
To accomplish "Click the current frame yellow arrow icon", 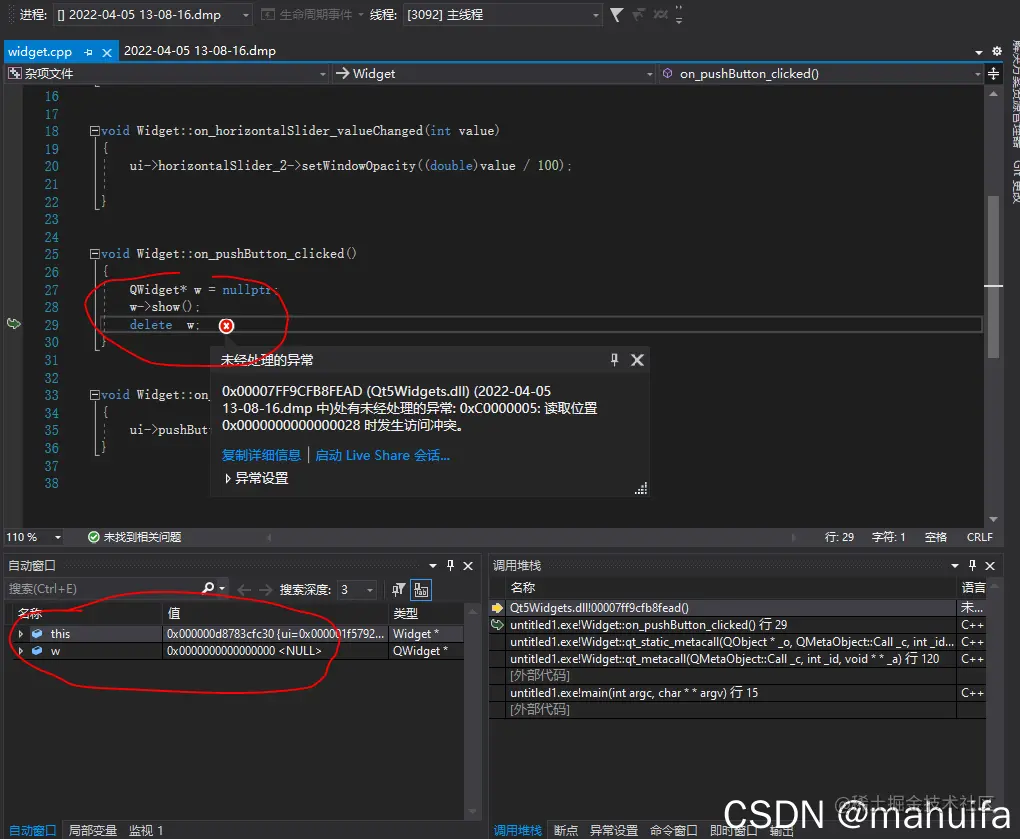I will coord(497,607).
